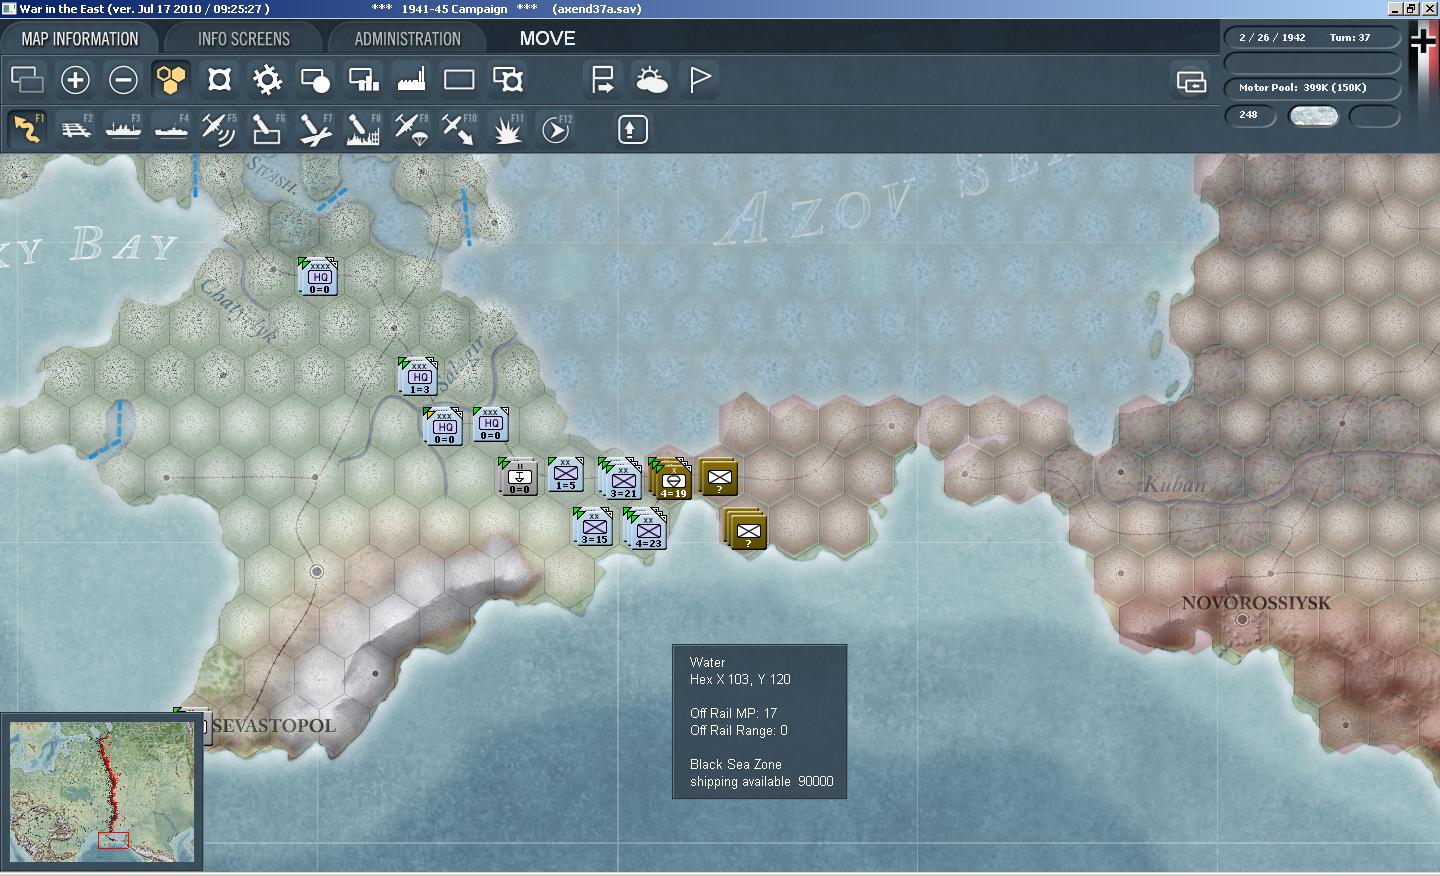Zoom in the map with plus icon
The image size is (1440, 876).
pos(75,79)
